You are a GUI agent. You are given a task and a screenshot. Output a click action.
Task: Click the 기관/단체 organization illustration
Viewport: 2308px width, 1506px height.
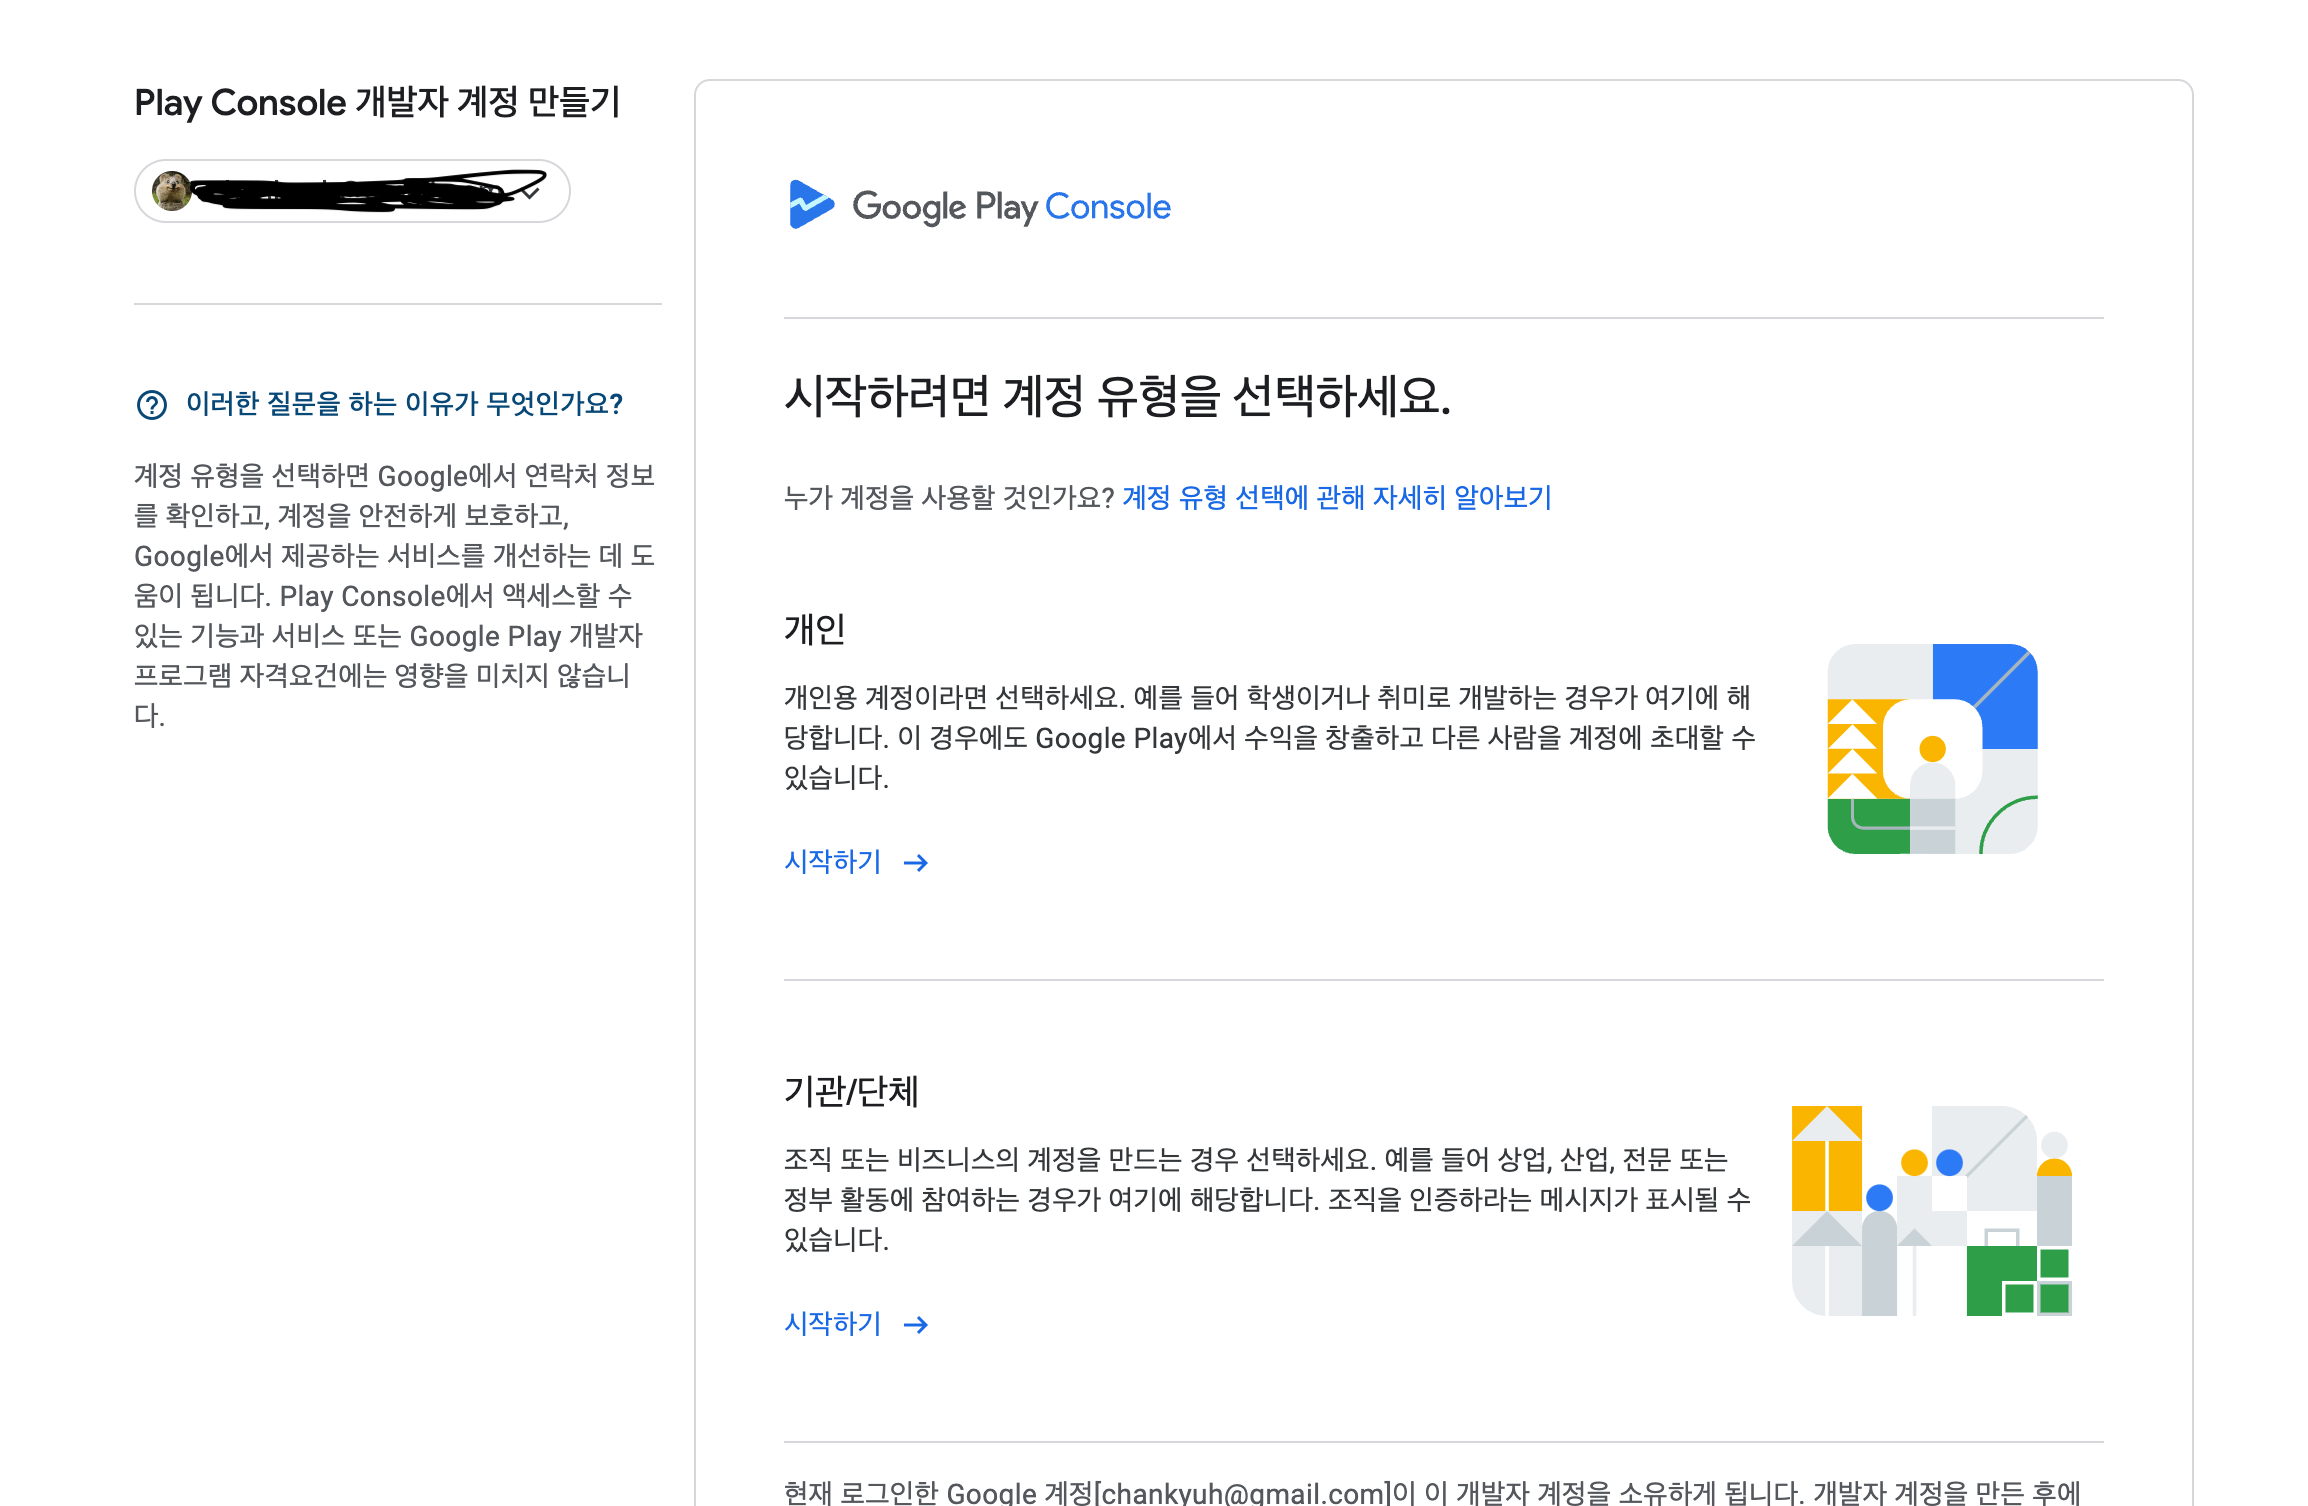[1932, 1211]
